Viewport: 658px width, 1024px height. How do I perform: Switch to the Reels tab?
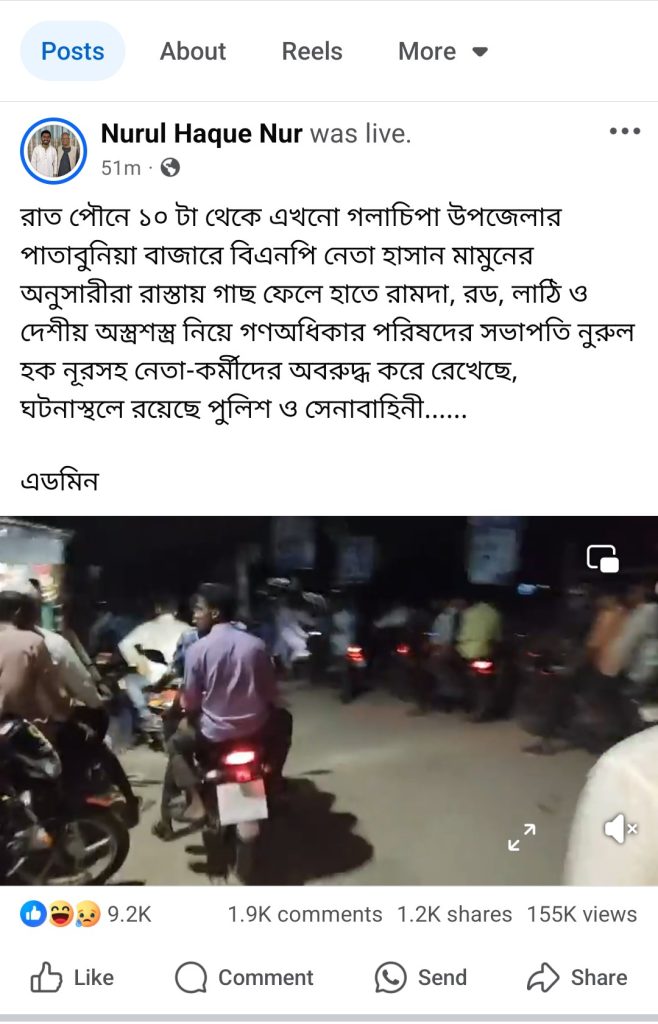tap(312, 52)
